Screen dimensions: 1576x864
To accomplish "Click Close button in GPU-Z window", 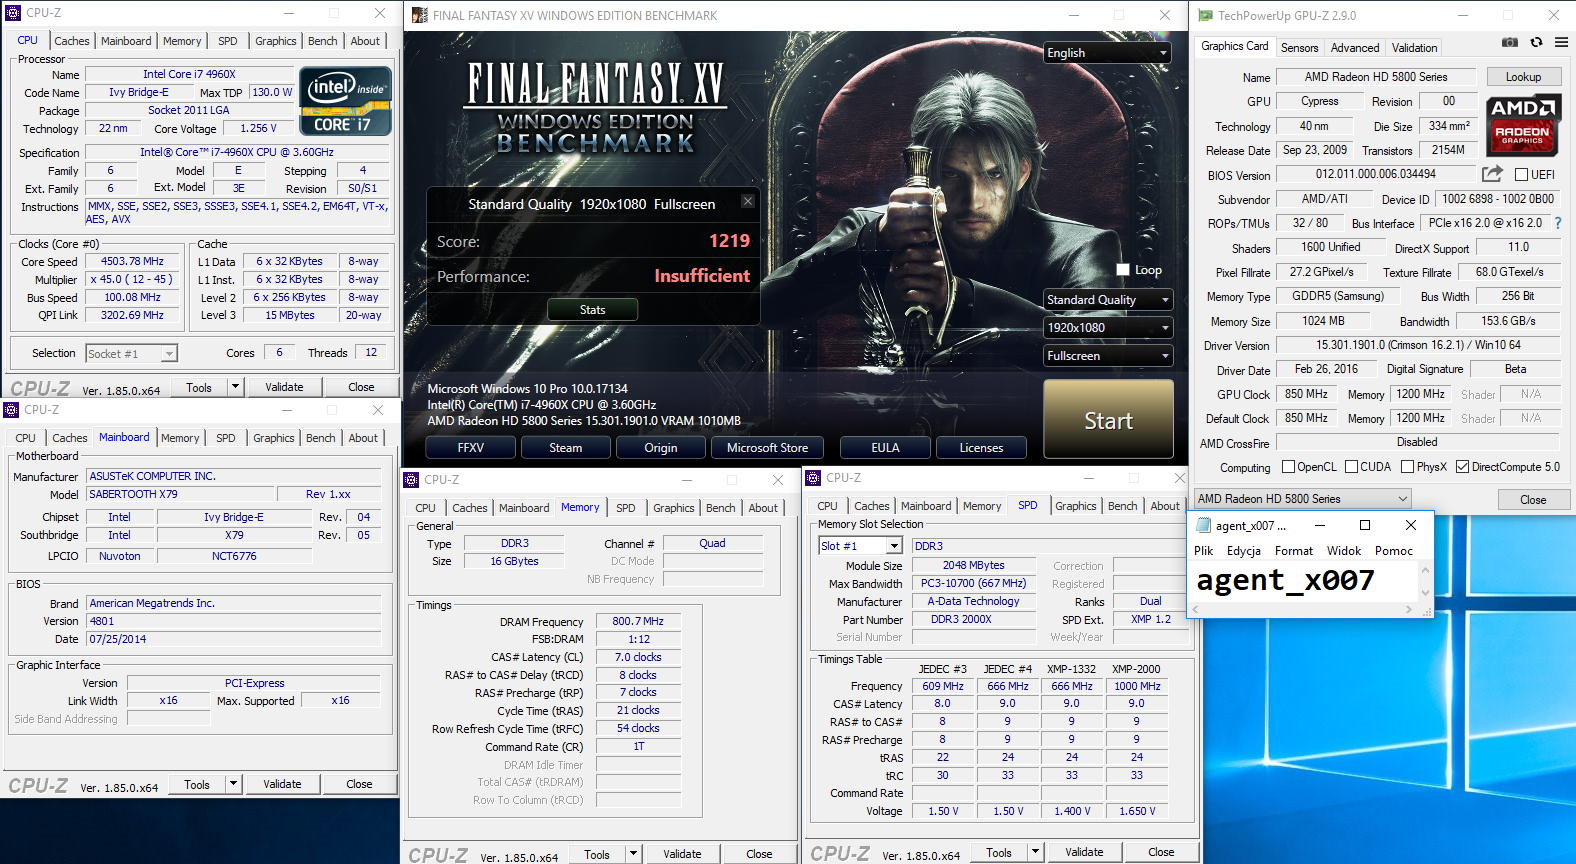I will tap(1533, 499).
